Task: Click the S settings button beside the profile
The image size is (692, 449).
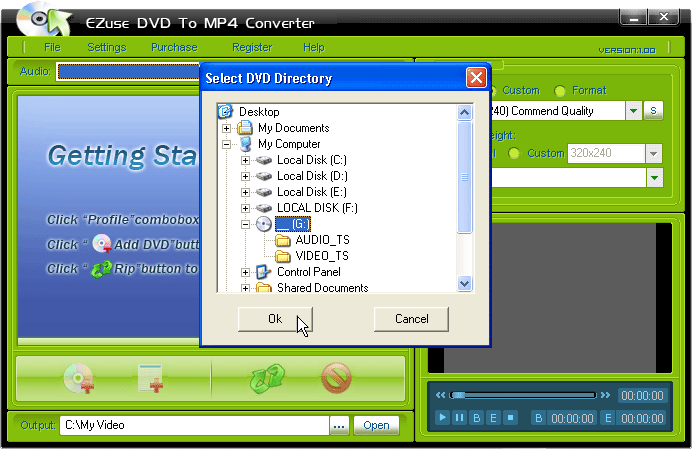Action: click(x=653, y=110)
